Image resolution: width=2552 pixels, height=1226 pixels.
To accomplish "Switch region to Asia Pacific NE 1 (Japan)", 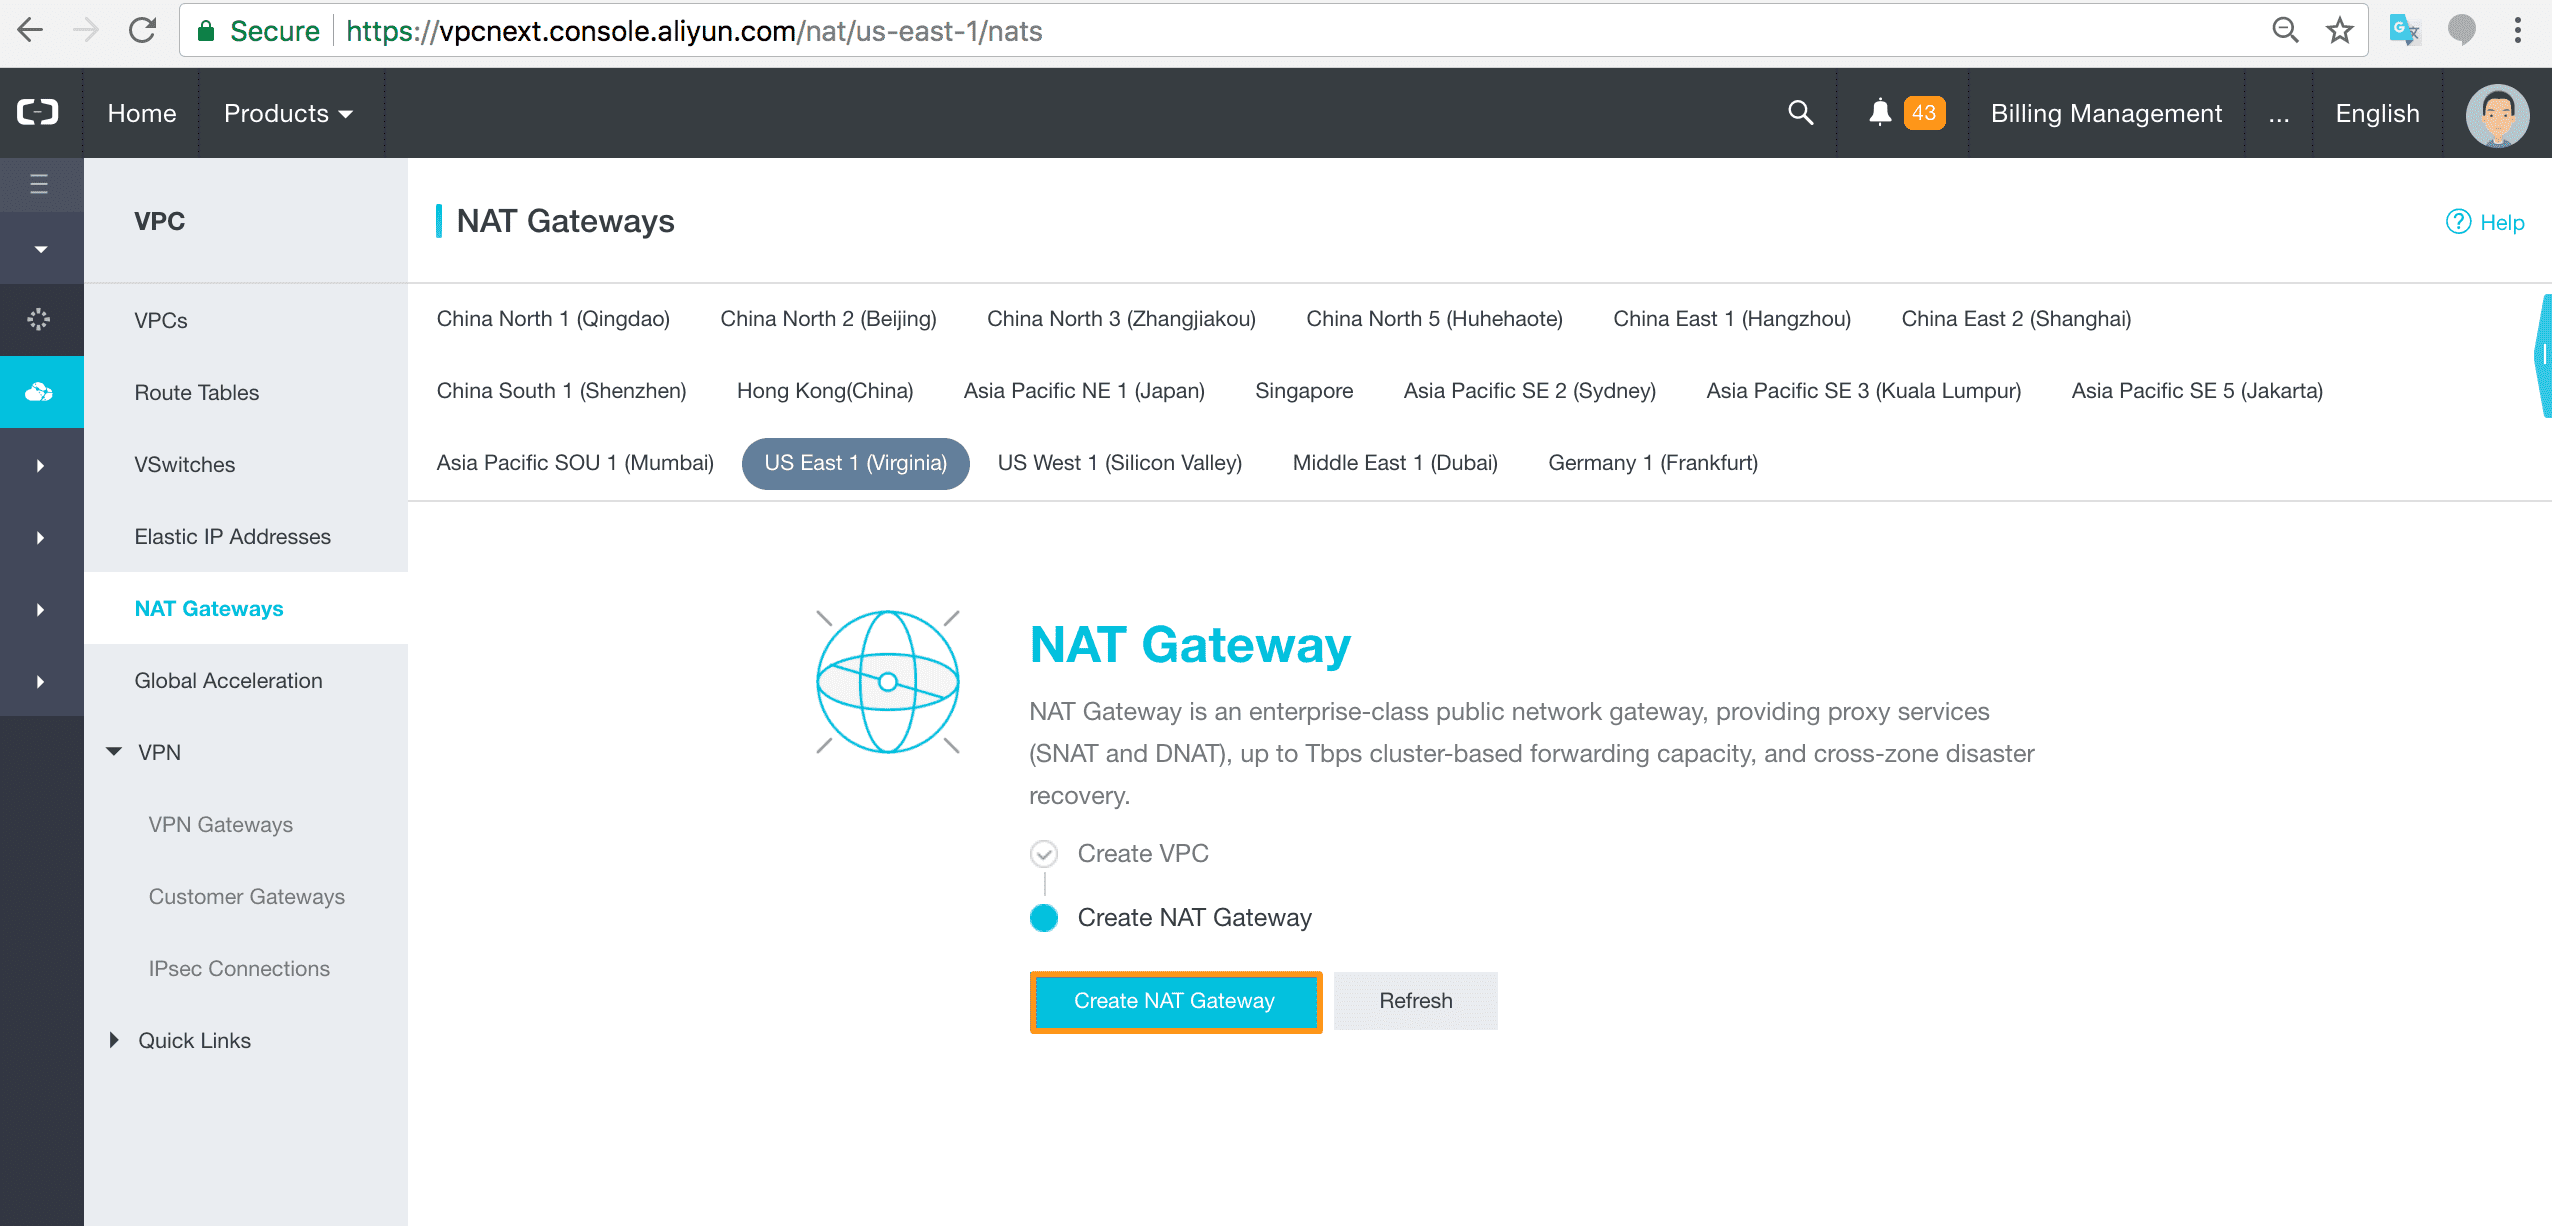I will click(1084, 390).
